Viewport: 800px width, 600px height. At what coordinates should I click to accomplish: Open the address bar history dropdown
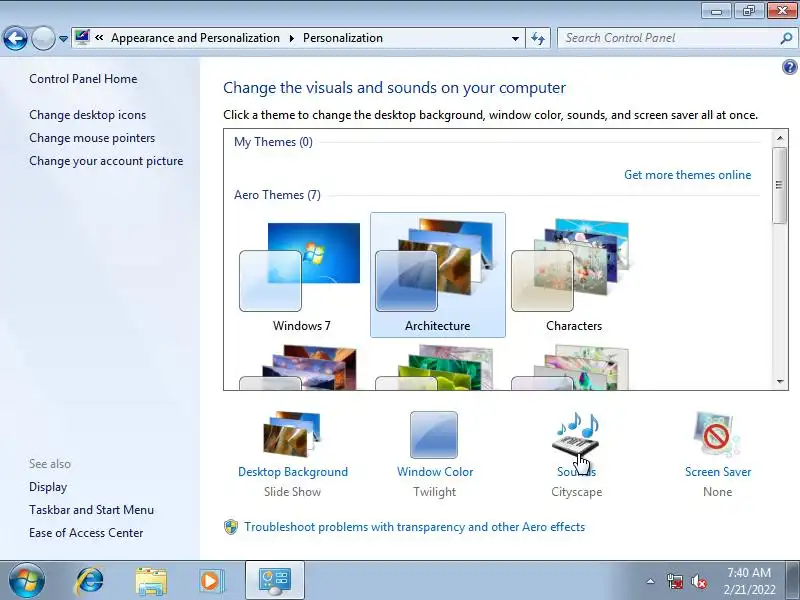pos(515,38)
